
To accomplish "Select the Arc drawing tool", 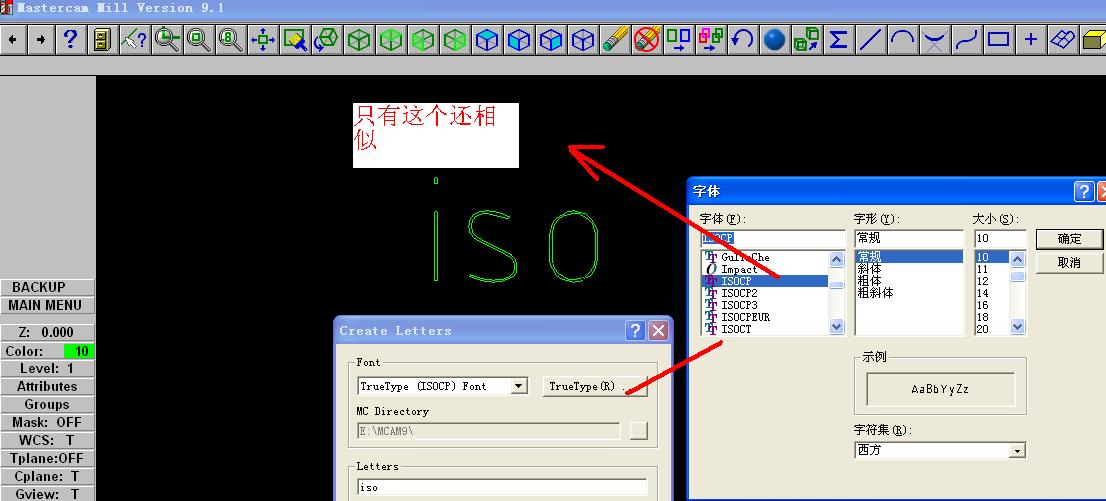I will [x=902, y=40].
